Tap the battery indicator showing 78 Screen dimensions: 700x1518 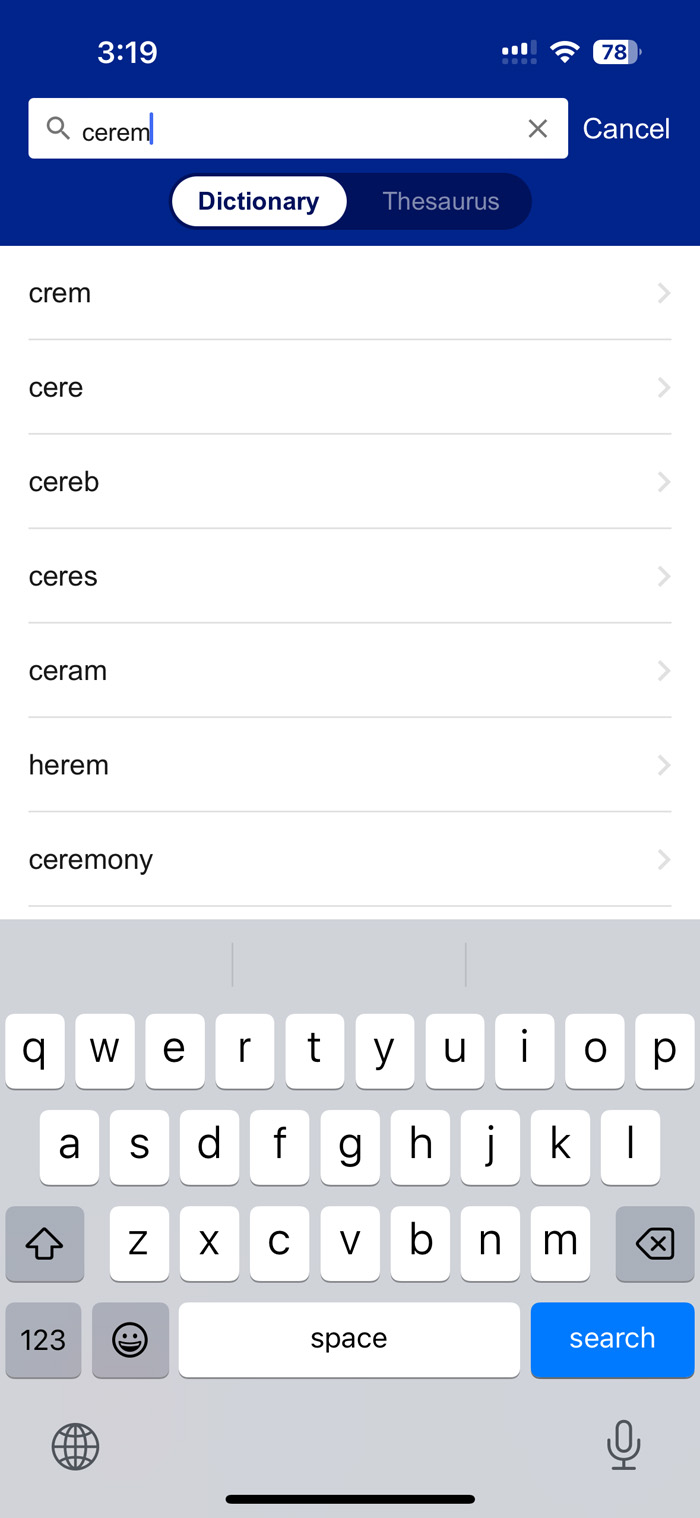pyautogui.click(x=618, y=51)
